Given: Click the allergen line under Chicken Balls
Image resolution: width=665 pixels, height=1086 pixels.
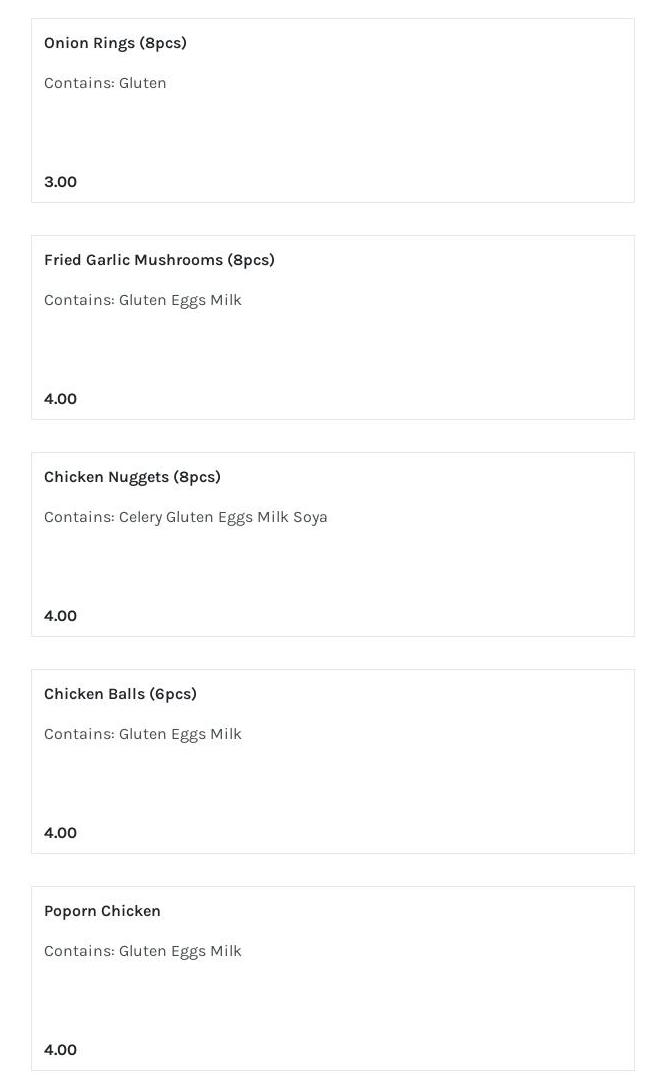Looking at the screenshot, I should point(143,734).
